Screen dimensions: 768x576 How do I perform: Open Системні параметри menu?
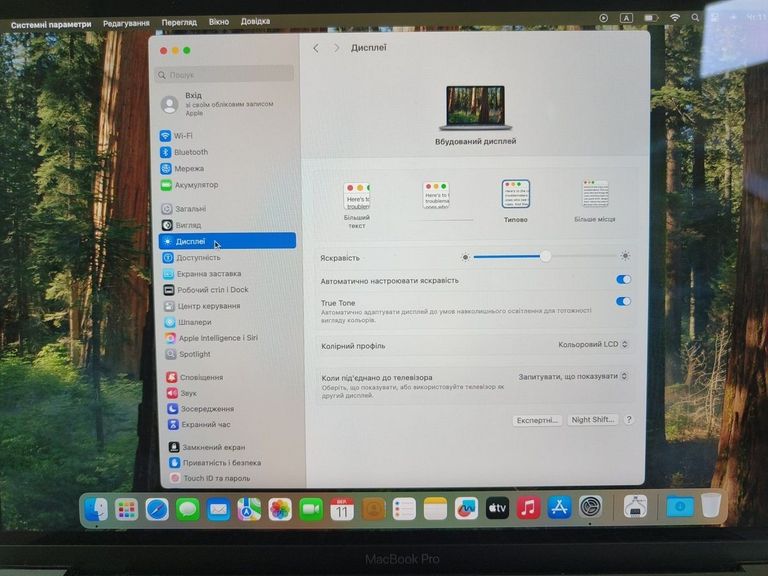(x=51, y=24)
